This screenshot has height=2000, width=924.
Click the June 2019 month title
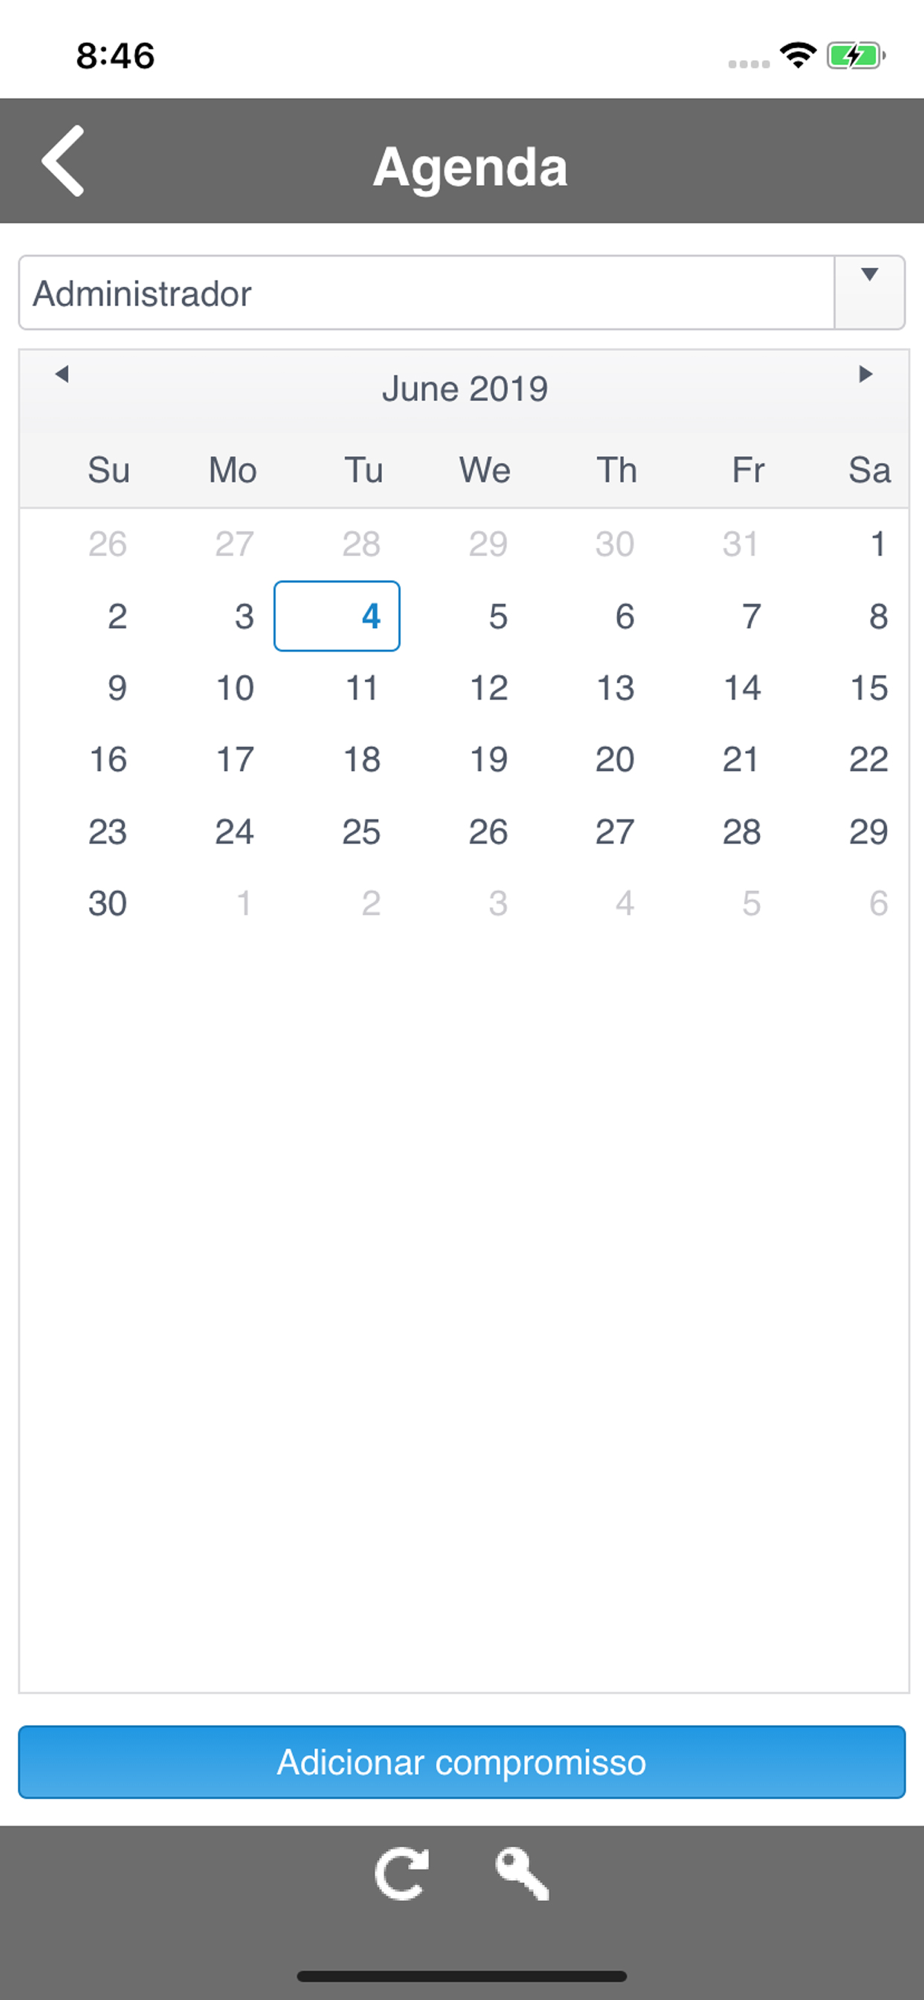(x=465, y=388)
